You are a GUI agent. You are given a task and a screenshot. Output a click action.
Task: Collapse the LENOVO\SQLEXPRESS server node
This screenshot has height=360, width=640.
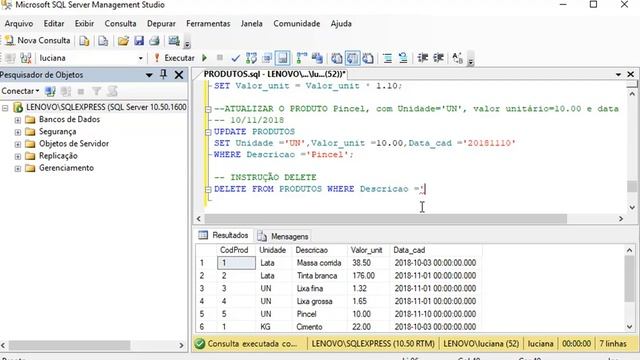click(5, 108)
